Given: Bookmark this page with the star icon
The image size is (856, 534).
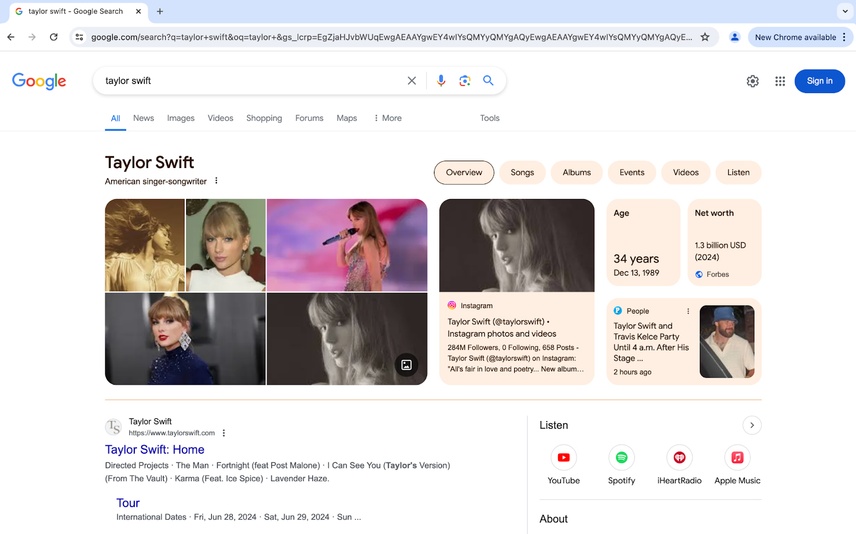Looking at the screenshot, I should [x=705, y=37].
